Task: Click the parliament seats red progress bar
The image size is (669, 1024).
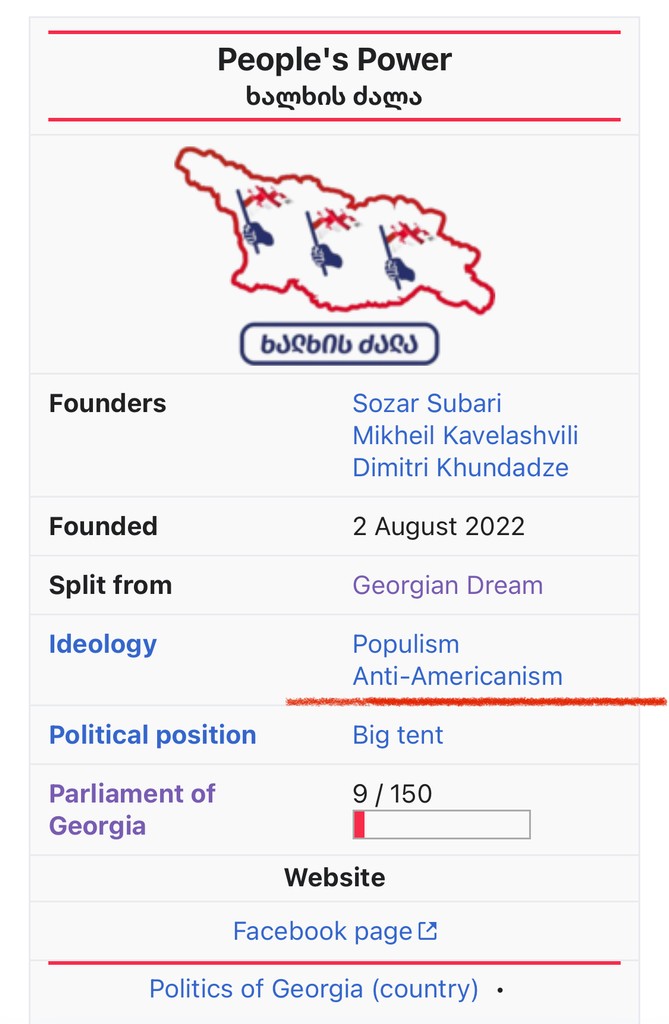Action: click(441, 824)
